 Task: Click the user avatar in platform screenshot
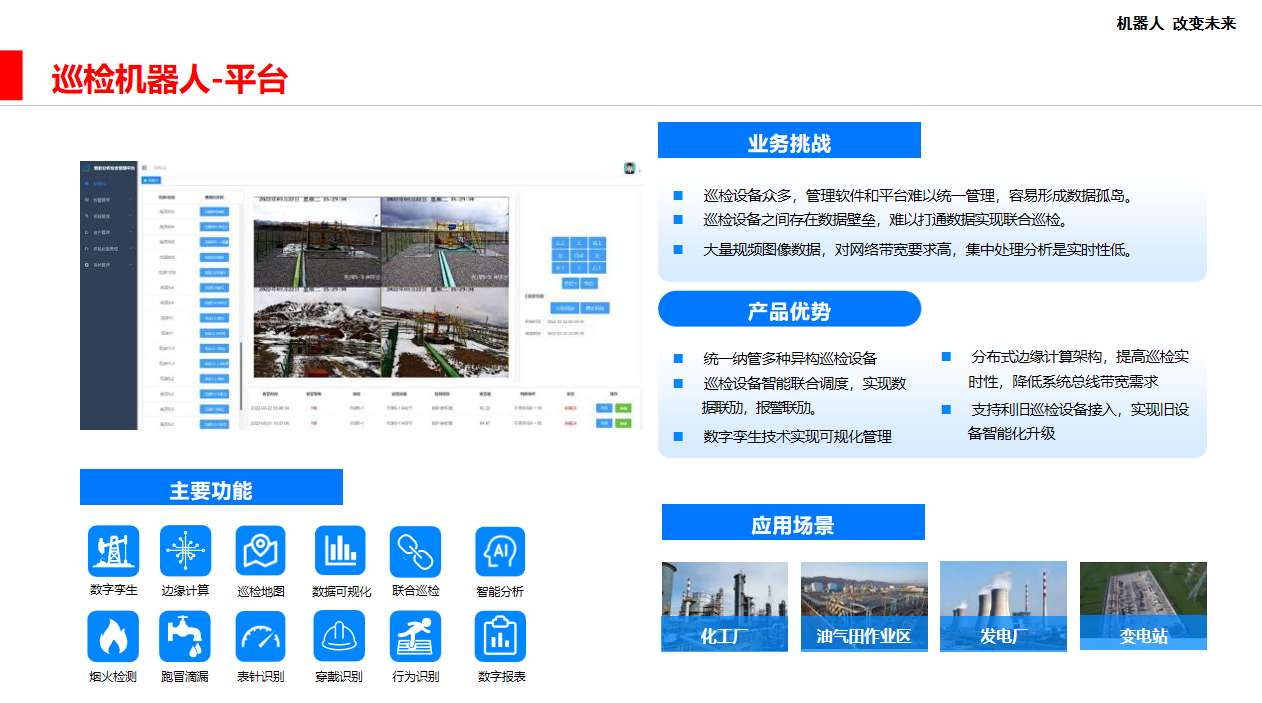point(630,168)
